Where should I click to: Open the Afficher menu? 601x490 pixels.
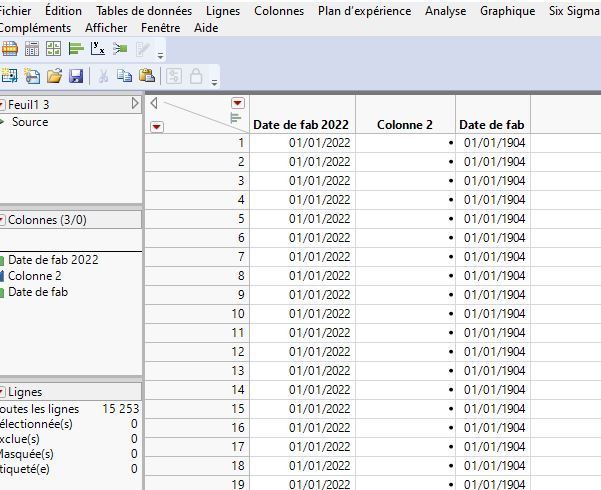pos(106,28)
